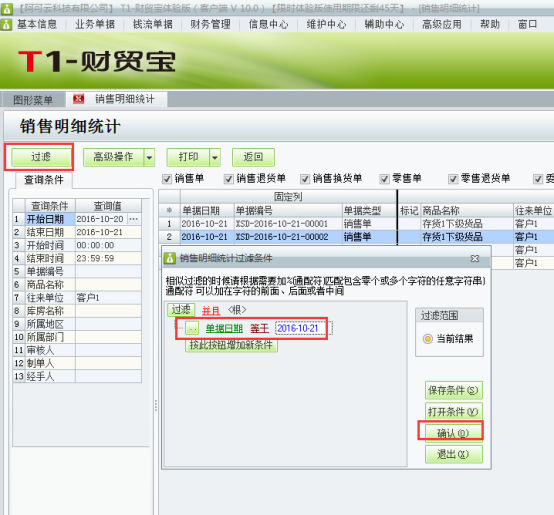Click 按此按钮增加新条件 button
The width and height of the screenshot is (554, 515).
pos(231,345)
